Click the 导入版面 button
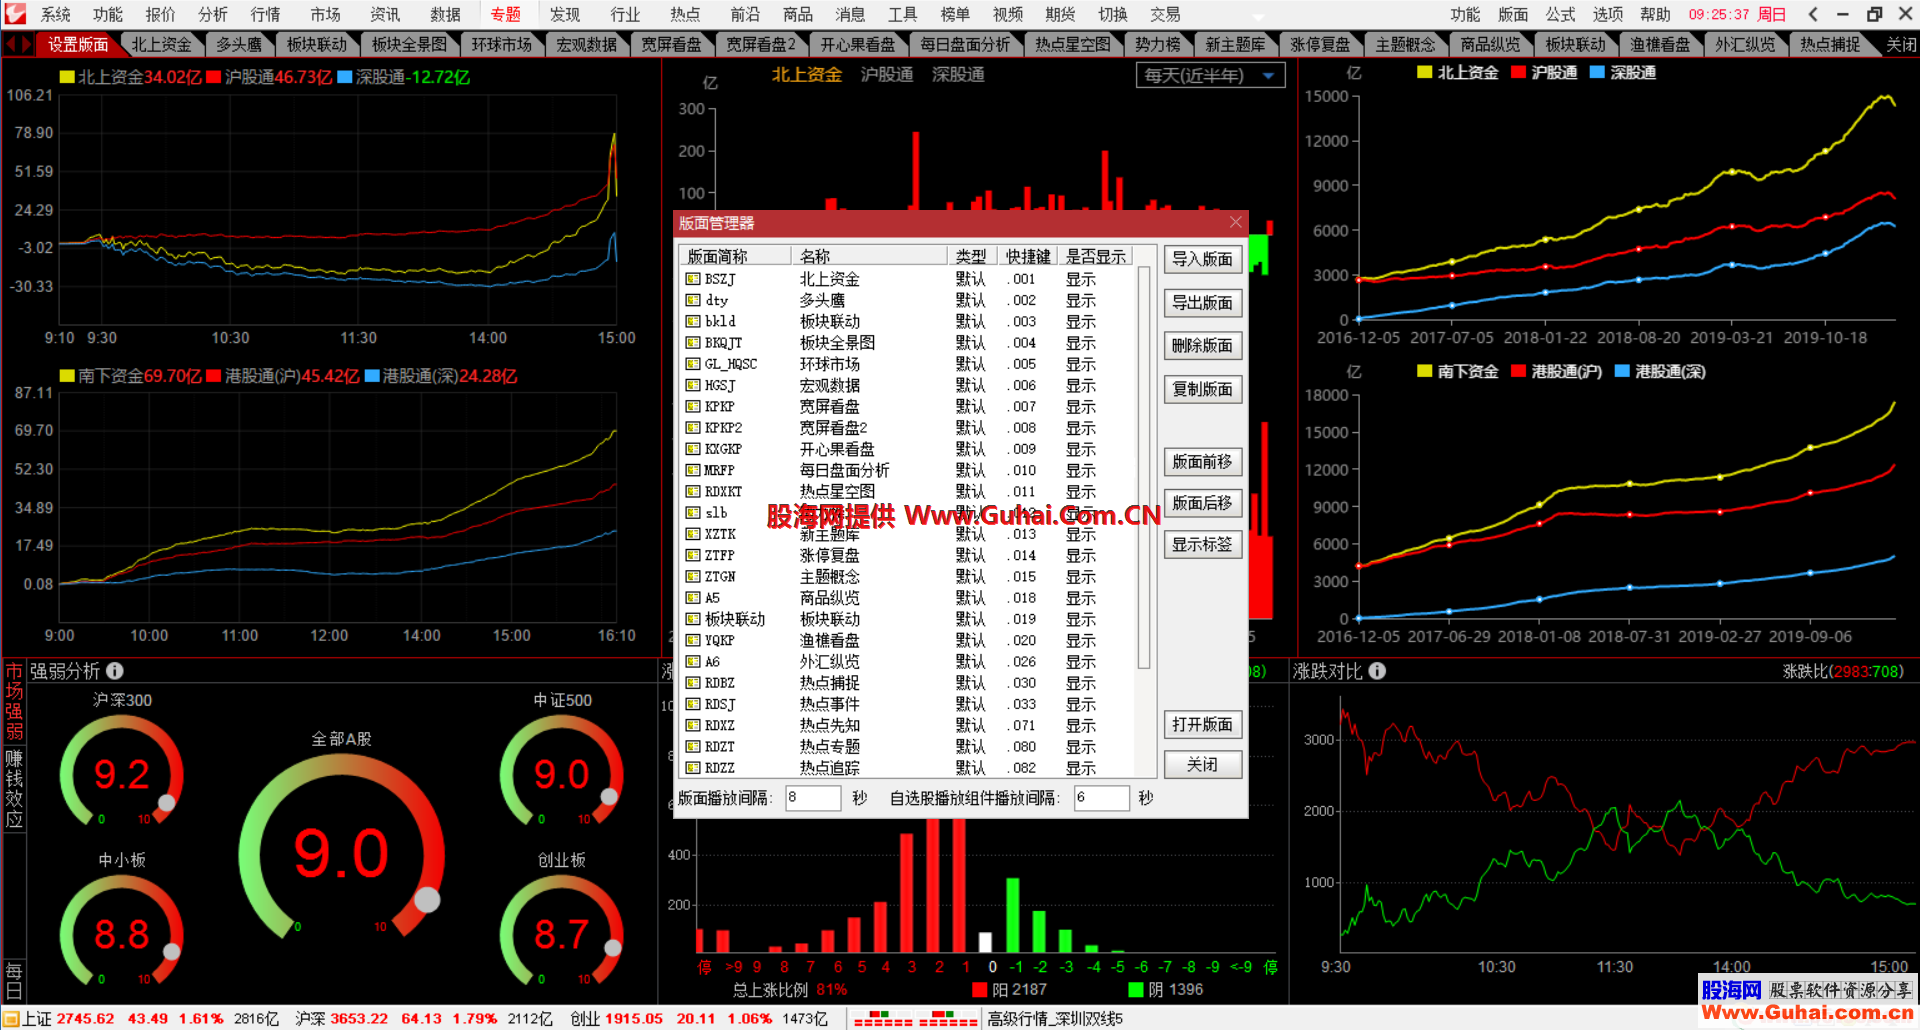The image size is (1920, 1030). point(1203,260)
